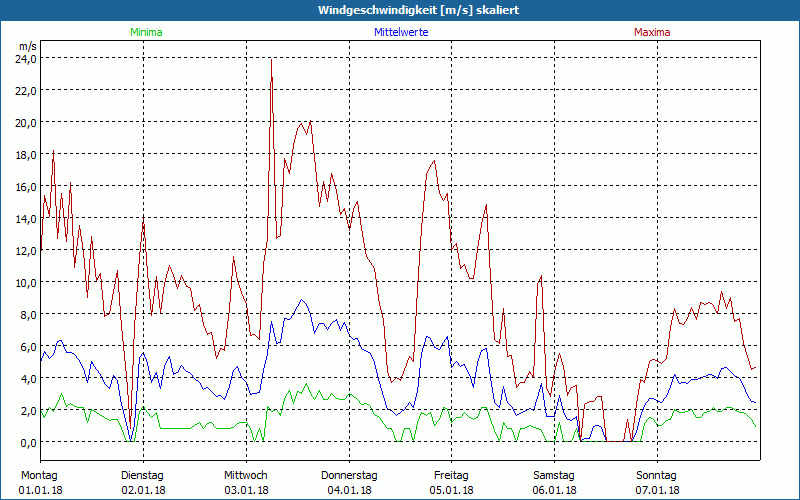Click the 20,0 y-axis value
The width and height of the screenshot is (800, 500).
coord(27,123)
